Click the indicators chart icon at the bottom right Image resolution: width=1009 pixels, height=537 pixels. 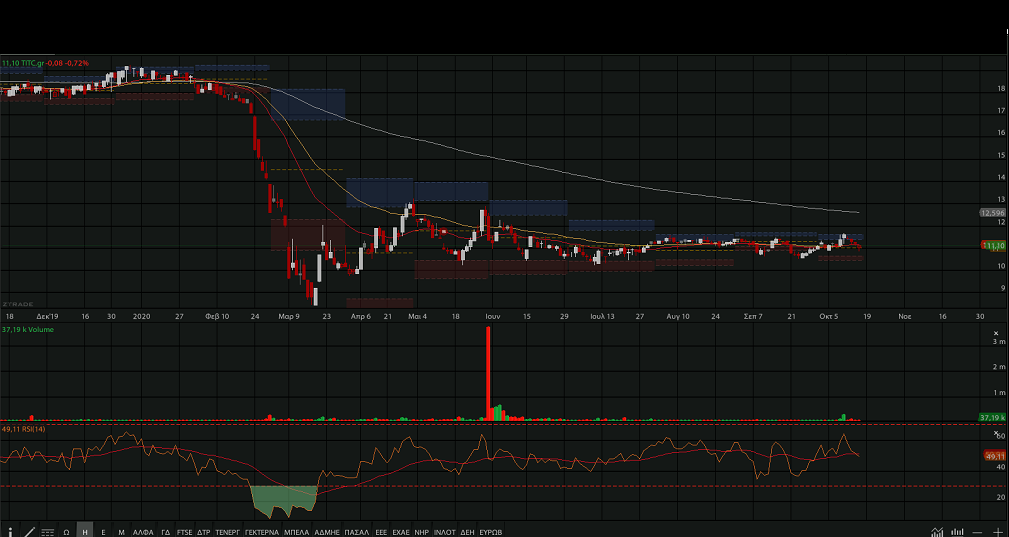point(937,531)
